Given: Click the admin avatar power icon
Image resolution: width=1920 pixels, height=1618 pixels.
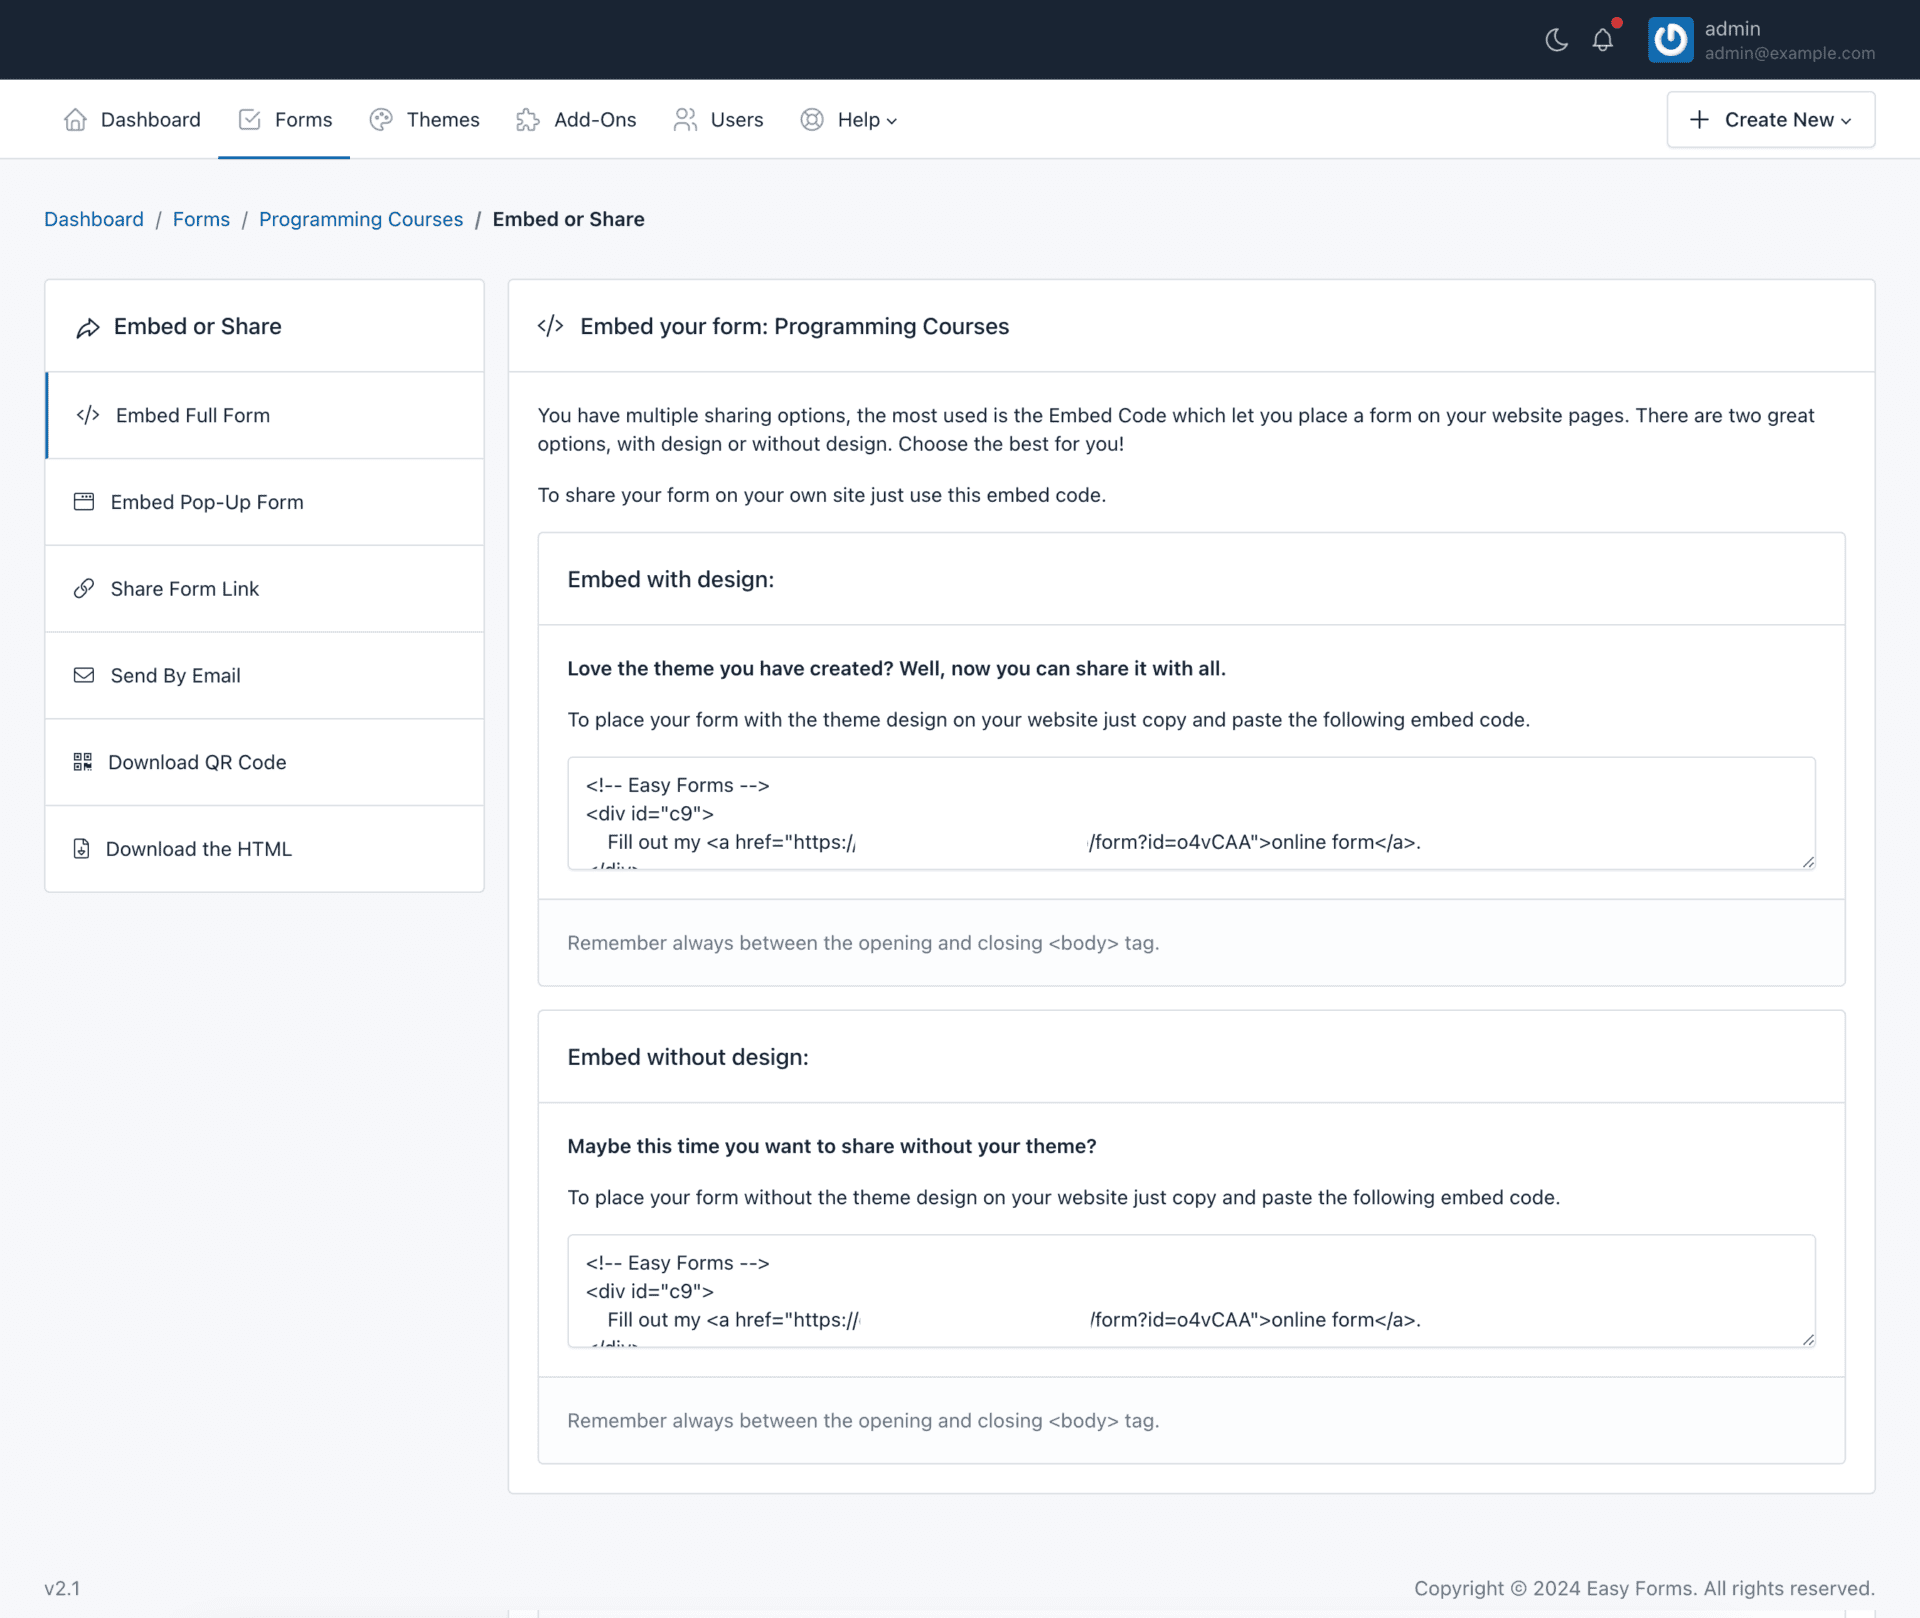Looking at the screenshot, I should [x=1670, y=40].
